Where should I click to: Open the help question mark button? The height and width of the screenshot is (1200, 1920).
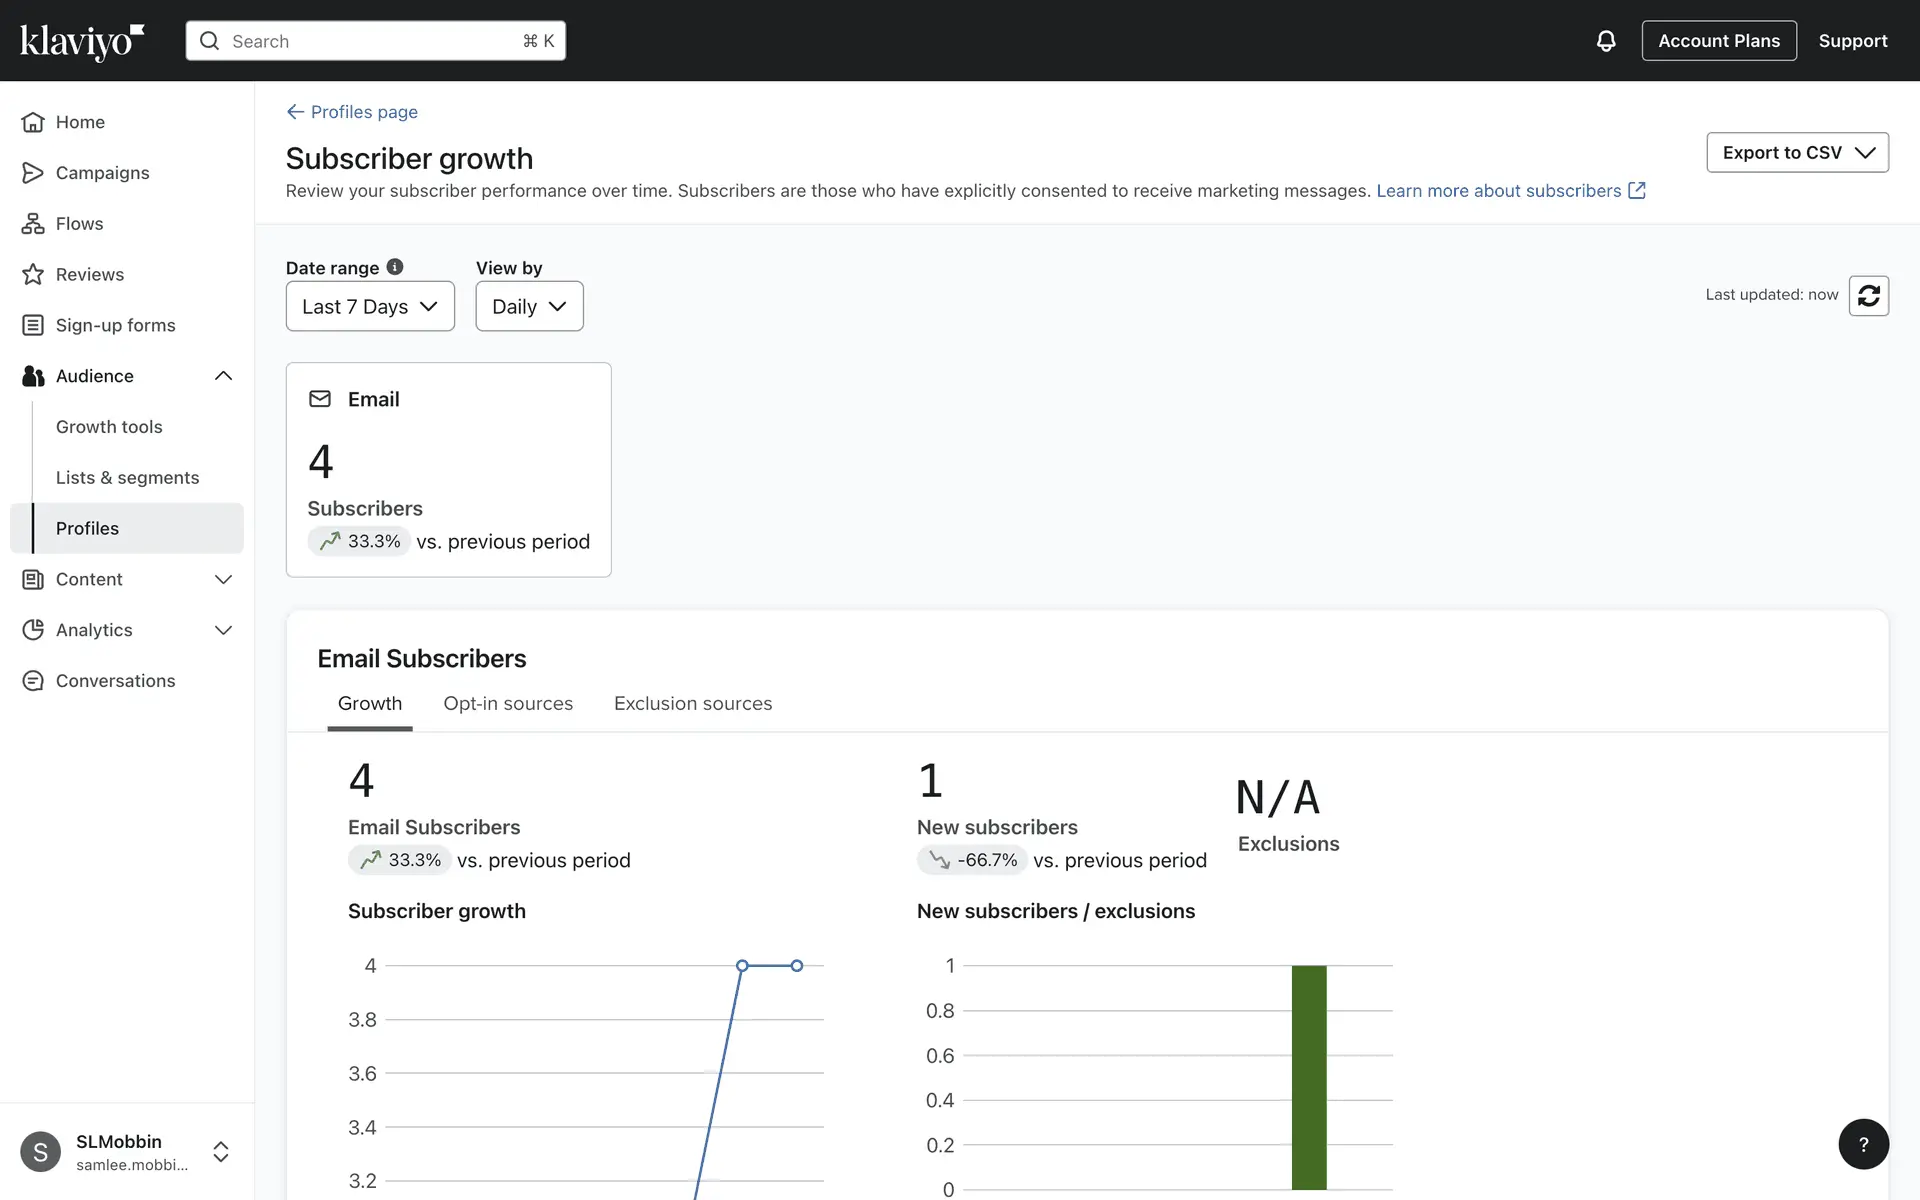click(x=1863, y=1144)
